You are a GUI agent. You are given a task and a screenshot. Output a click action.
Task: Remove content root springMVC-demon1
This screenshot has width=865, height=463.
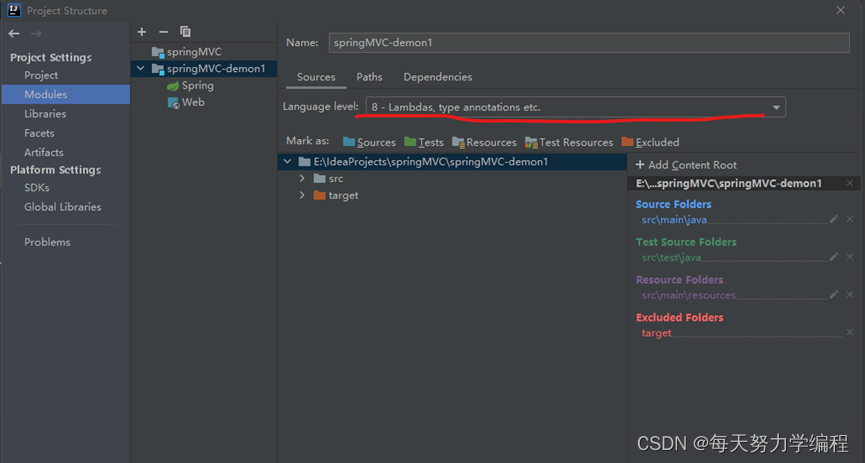pos(850,183)
